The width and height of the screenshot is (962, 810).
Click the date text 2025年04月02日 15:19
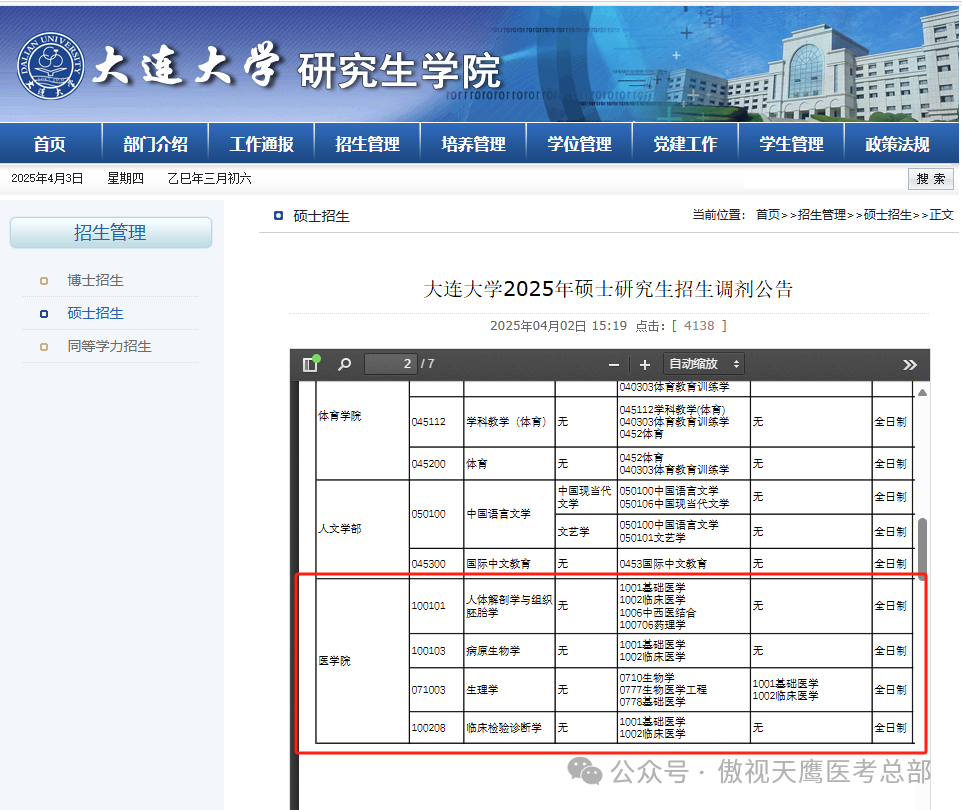point(558,326)
